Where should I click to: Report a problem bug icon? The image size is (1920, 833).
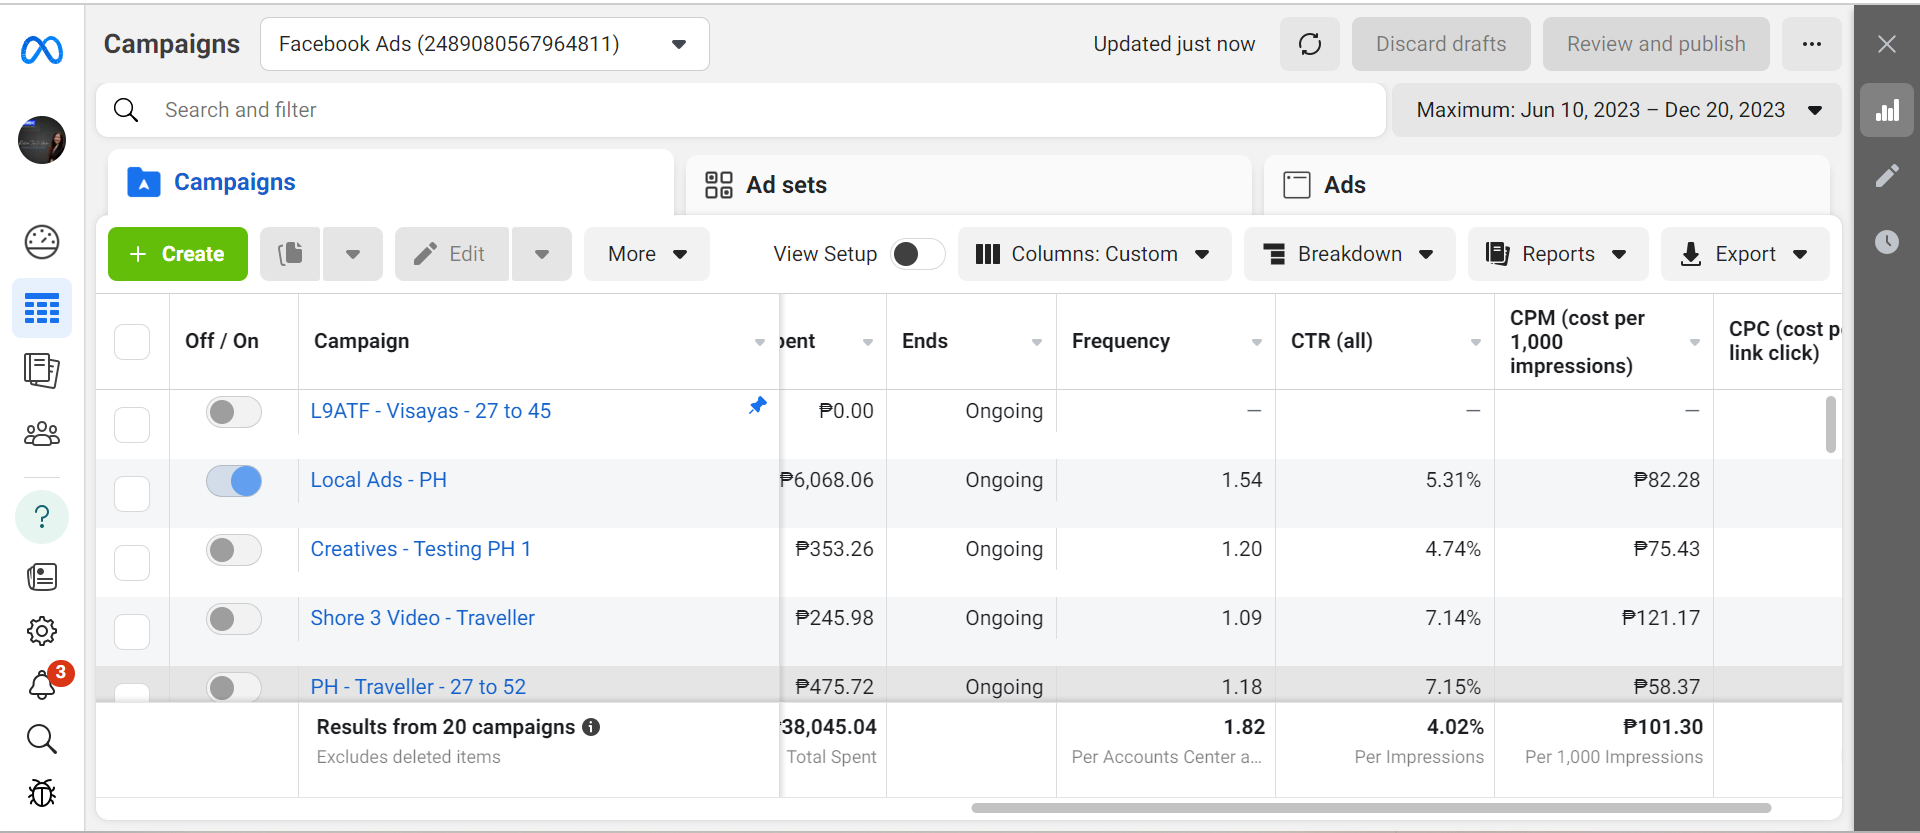(x=42, y=793)
